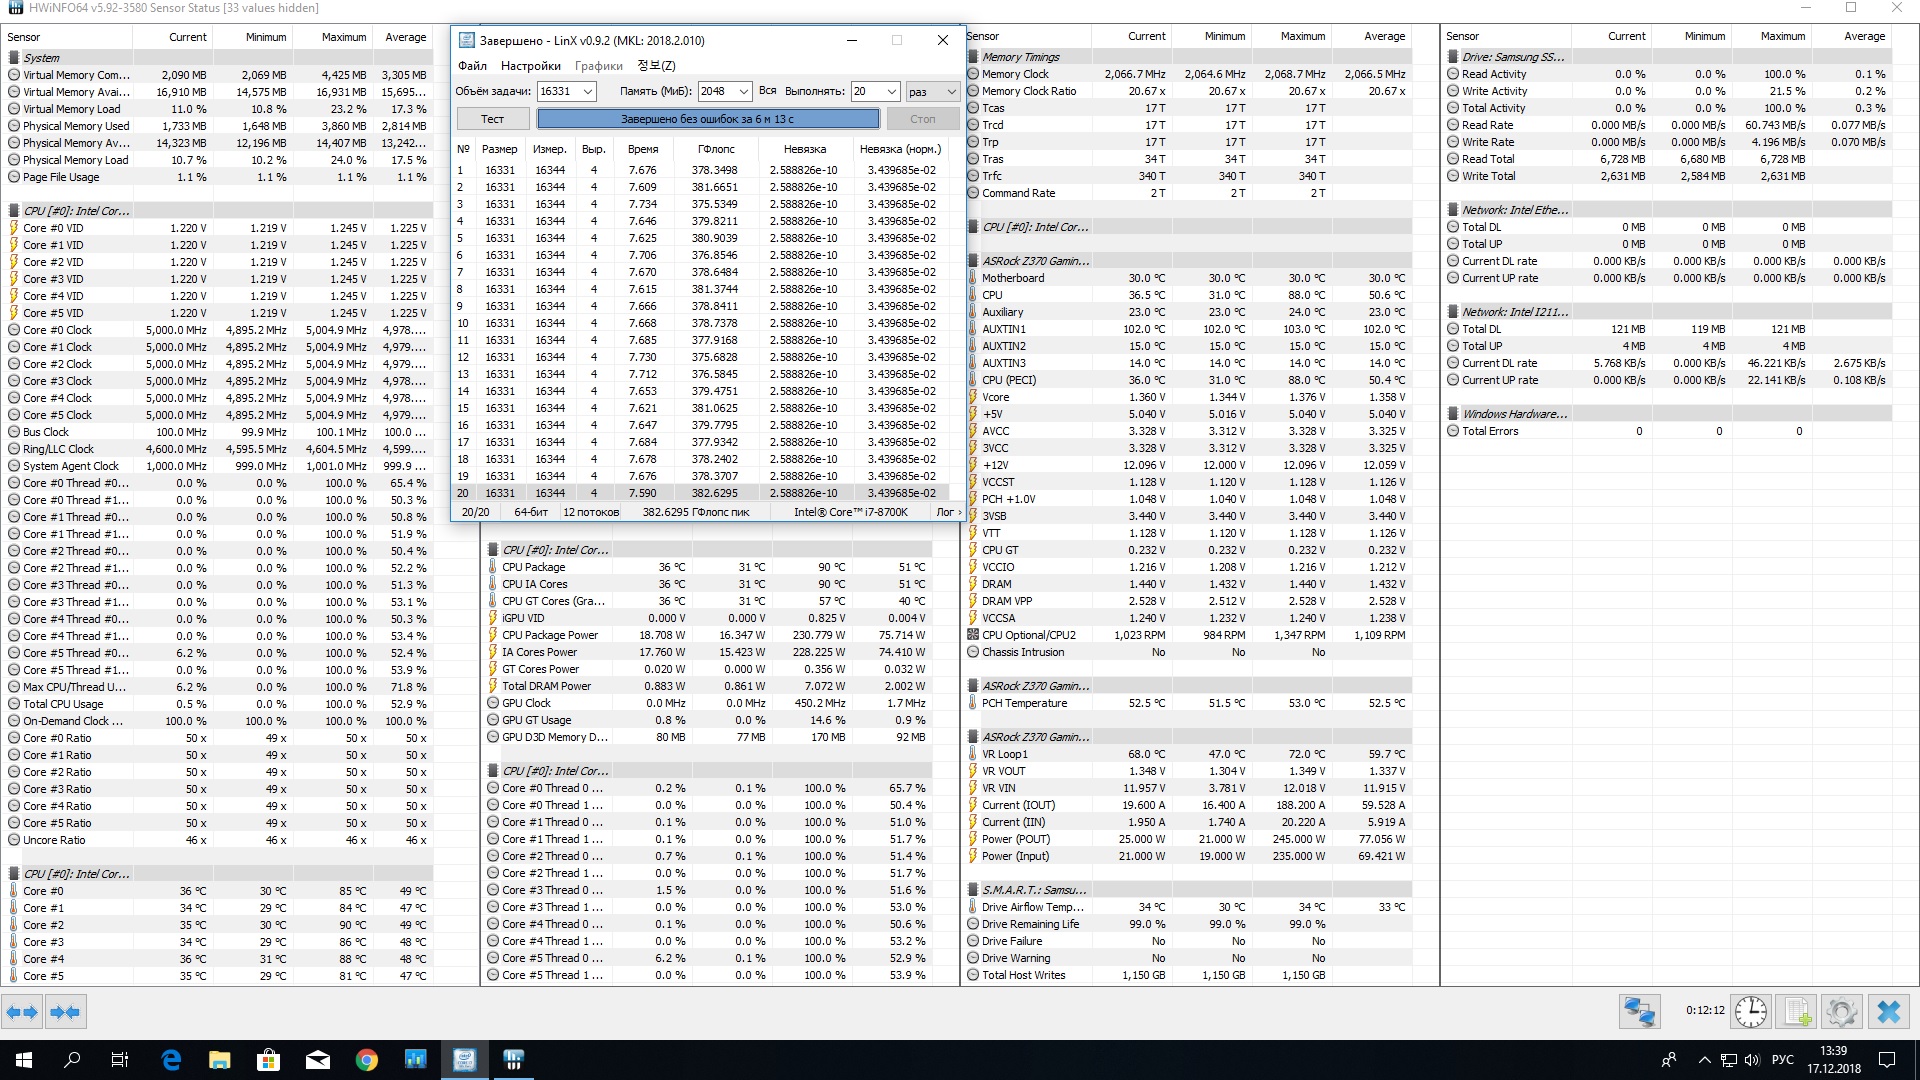The image size is (1920, 1080).
Task: Click the expand columns arrows button
Action: (x=23, y=1012)
